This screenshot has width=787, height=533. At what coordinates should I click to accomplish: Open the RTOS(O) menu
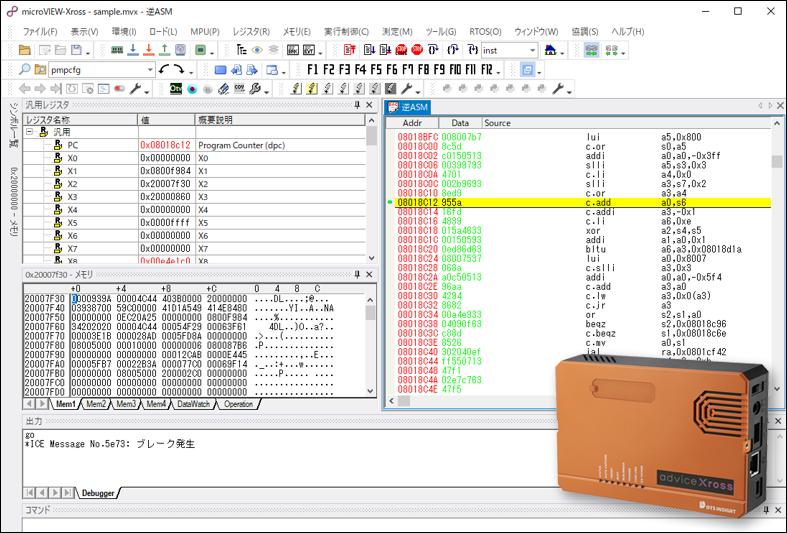pyautogui.click(x=485, y=32)
